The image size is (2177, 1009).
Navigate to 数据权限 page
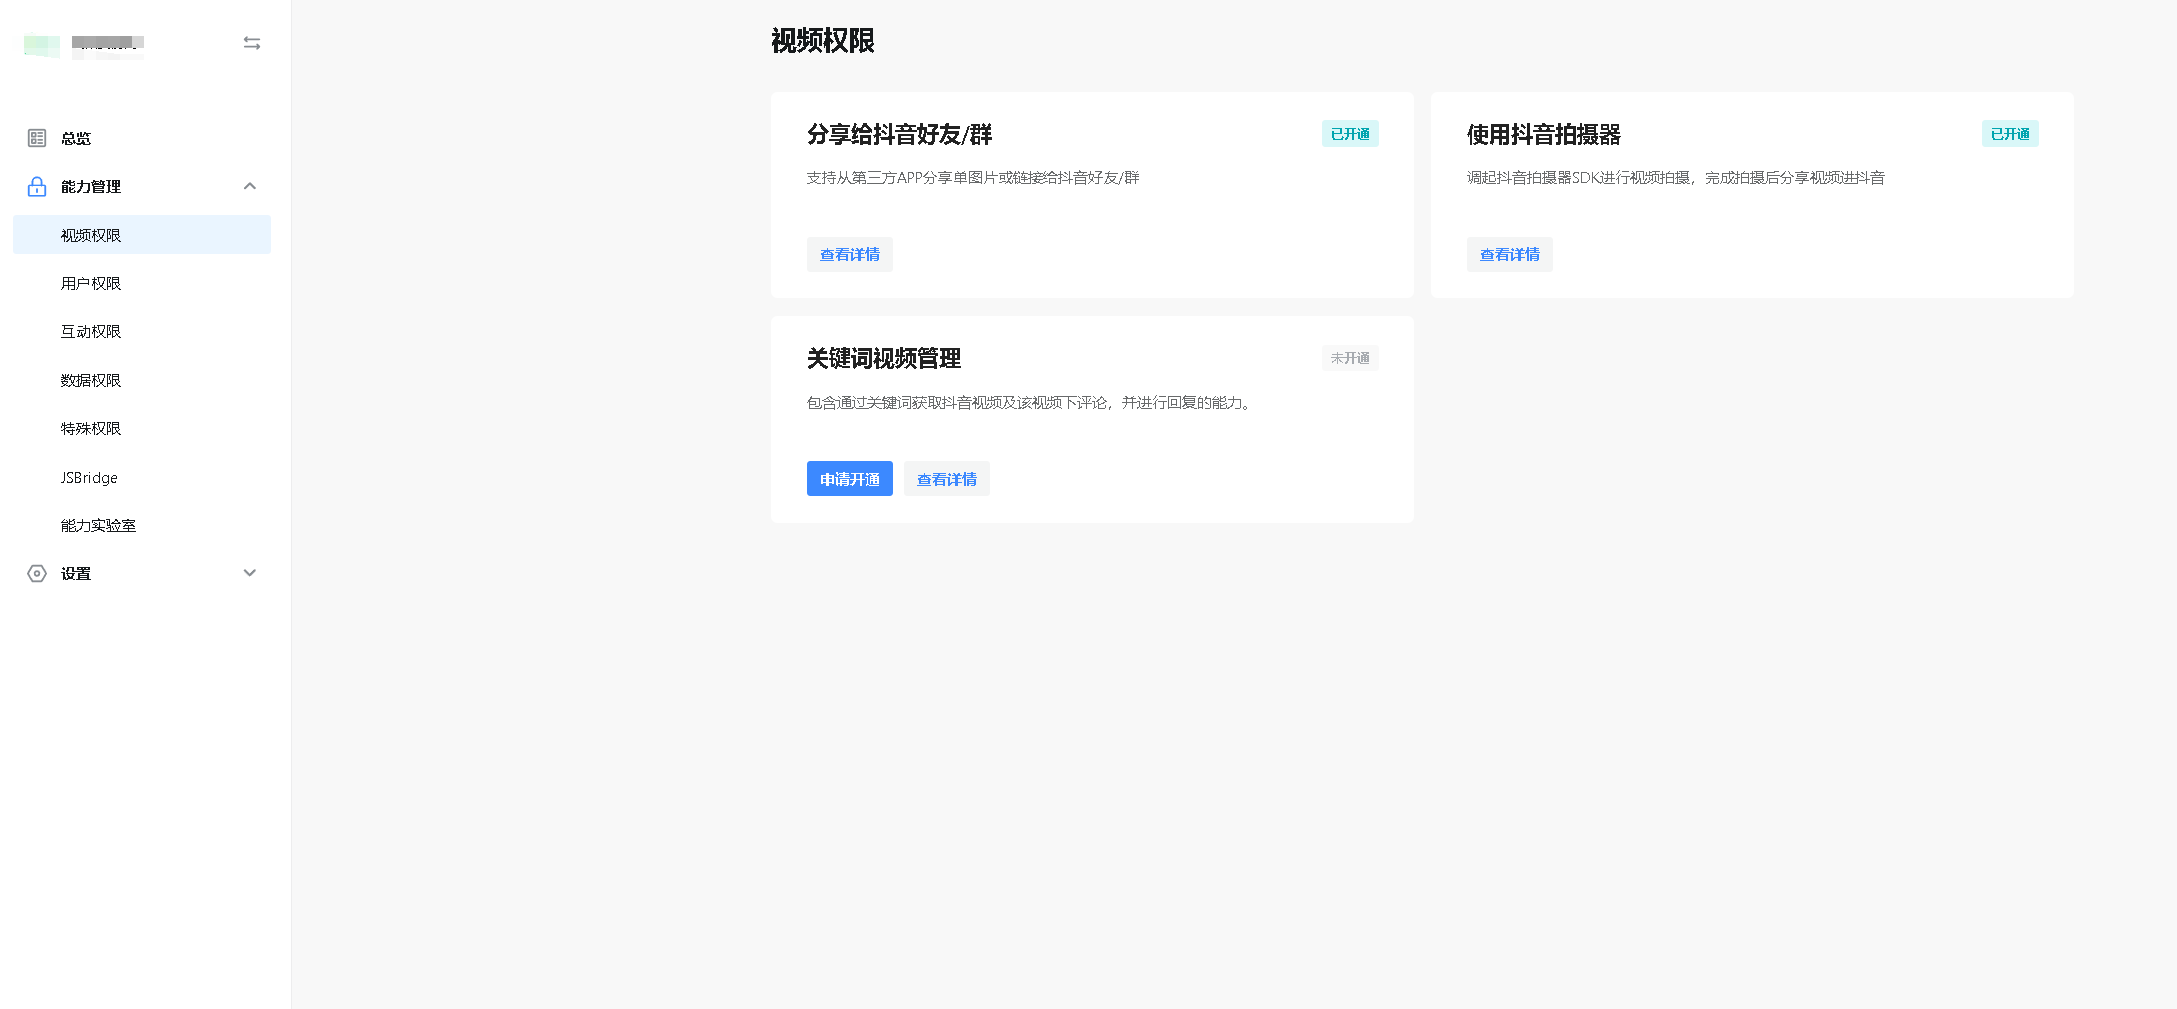point(91,380)
